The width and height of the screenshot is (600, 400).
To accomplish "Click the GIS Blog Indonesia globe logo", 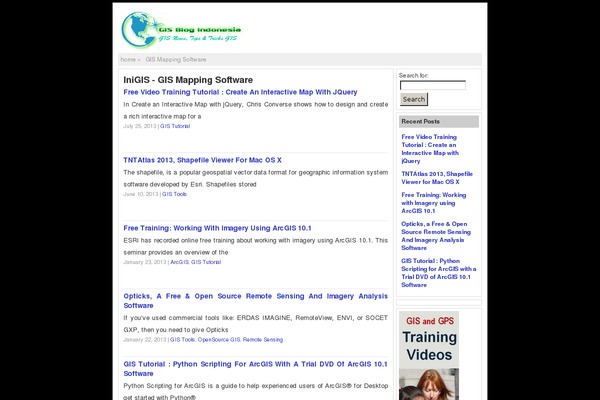I will (181, 30).
